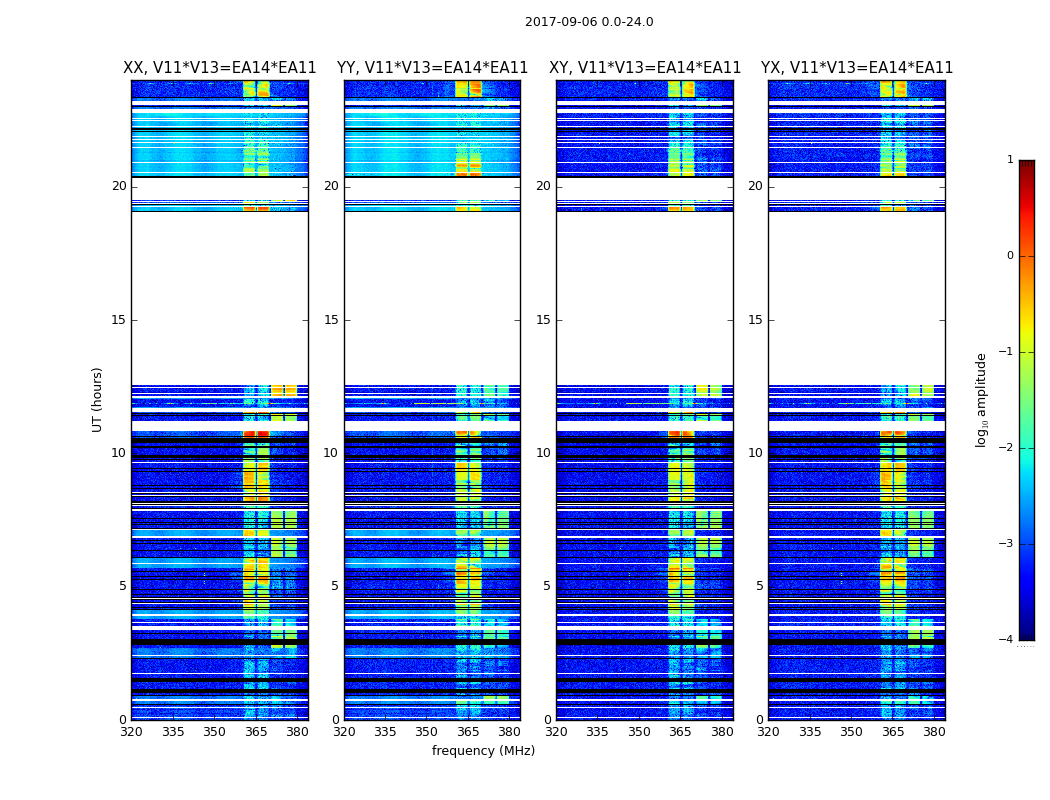The width and height of the screenshot is (1050, 800).
Task: Click the 380 tick on YX panel
Action: 934,732
